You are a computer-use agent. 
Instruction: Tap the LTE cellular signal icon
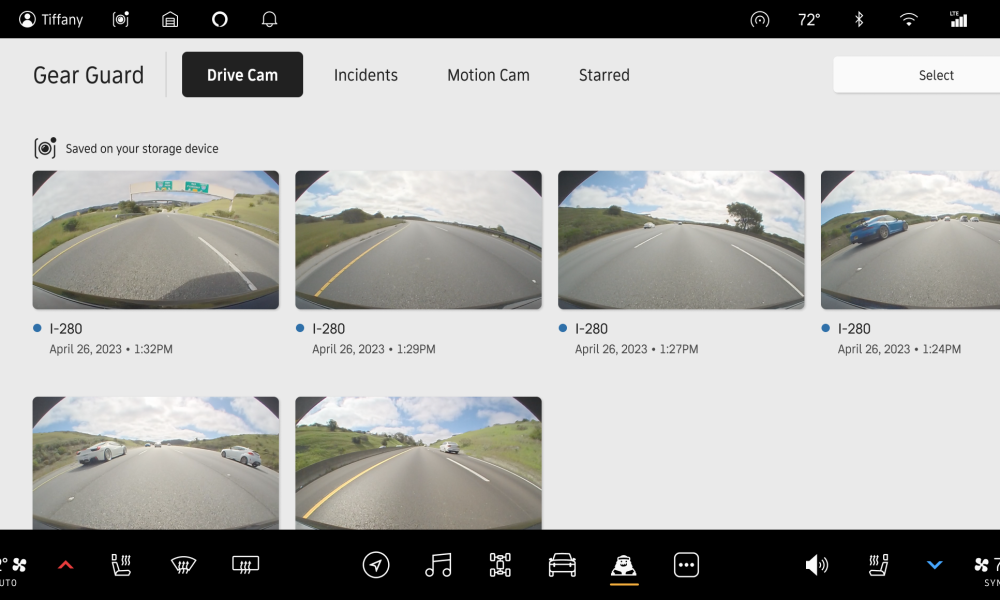(x=959, y=19)
